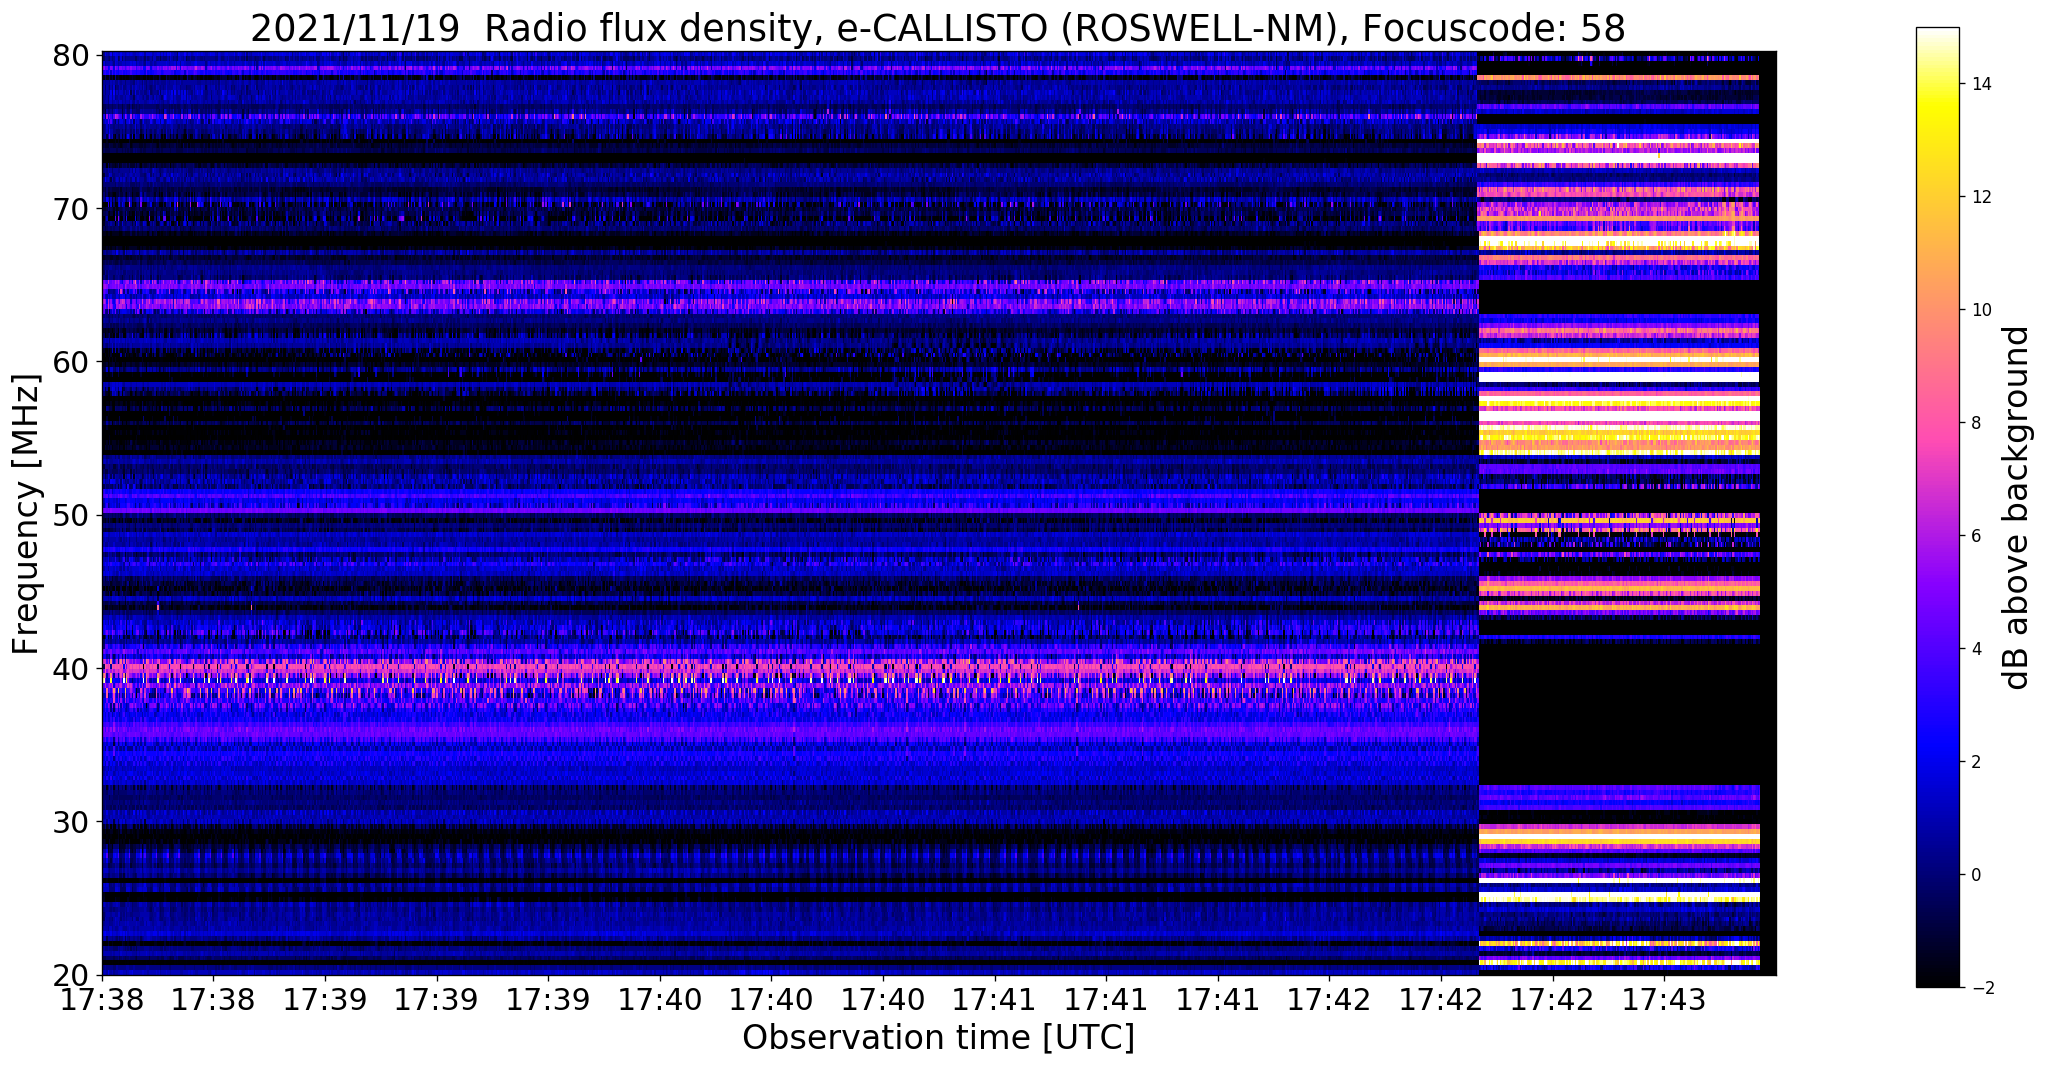Viewport: 2047px width, 1067px height.
Task: Click the 30 tick on the frequency axis
Action: pyautogui.click(x=70, y=822)
